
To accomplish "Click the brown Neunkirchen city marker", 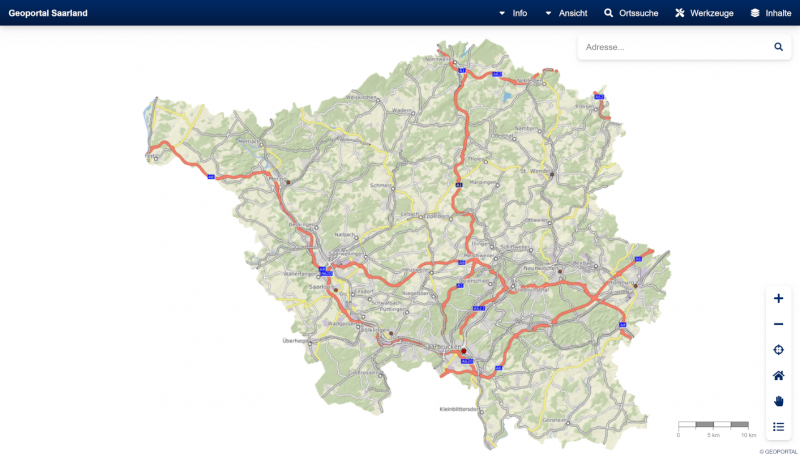I will (x=560, y=271).
